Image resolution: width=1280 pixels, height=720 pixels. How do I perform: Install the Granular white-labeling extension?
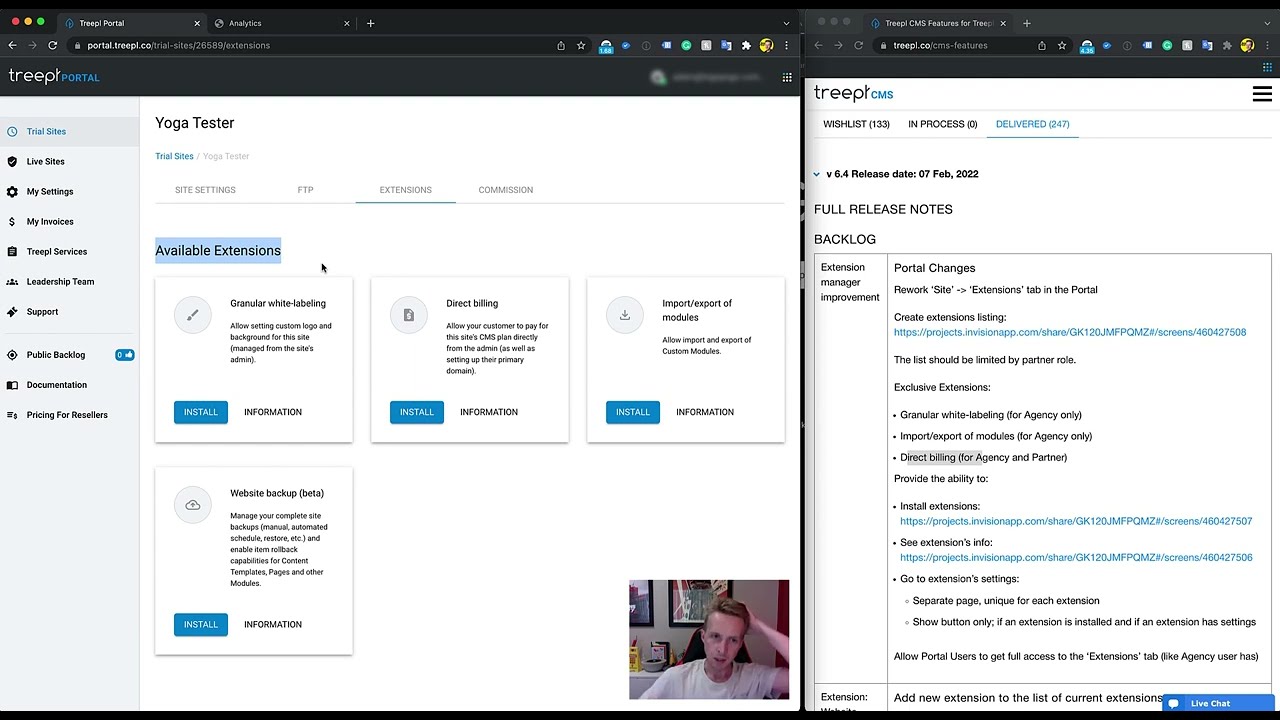[x=201, y=412]
